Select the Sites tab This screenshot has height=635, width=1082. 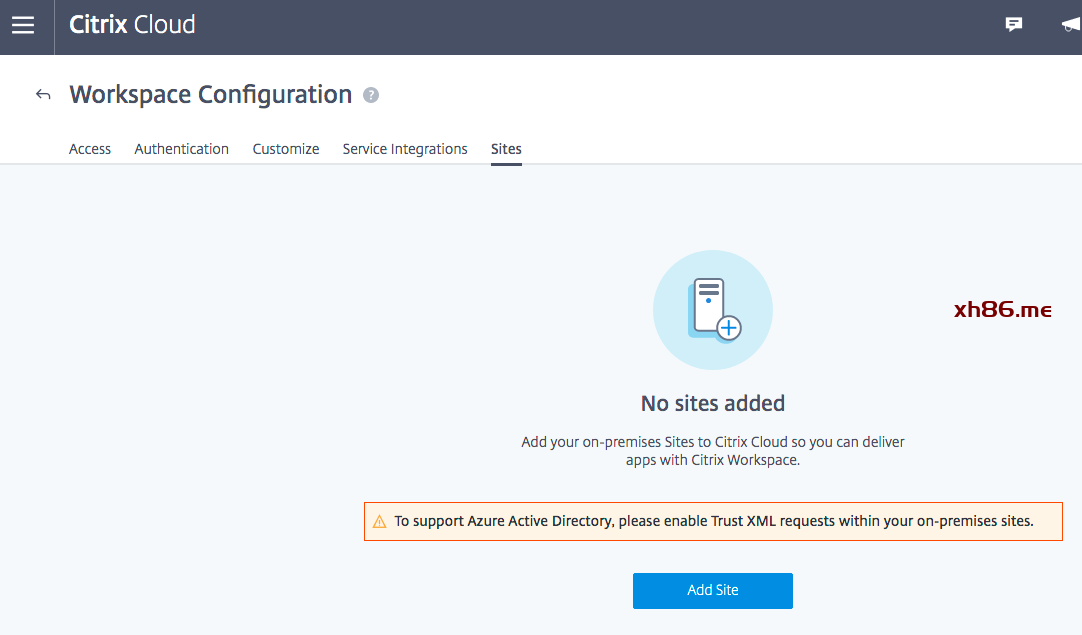click(x=506, y=149)
